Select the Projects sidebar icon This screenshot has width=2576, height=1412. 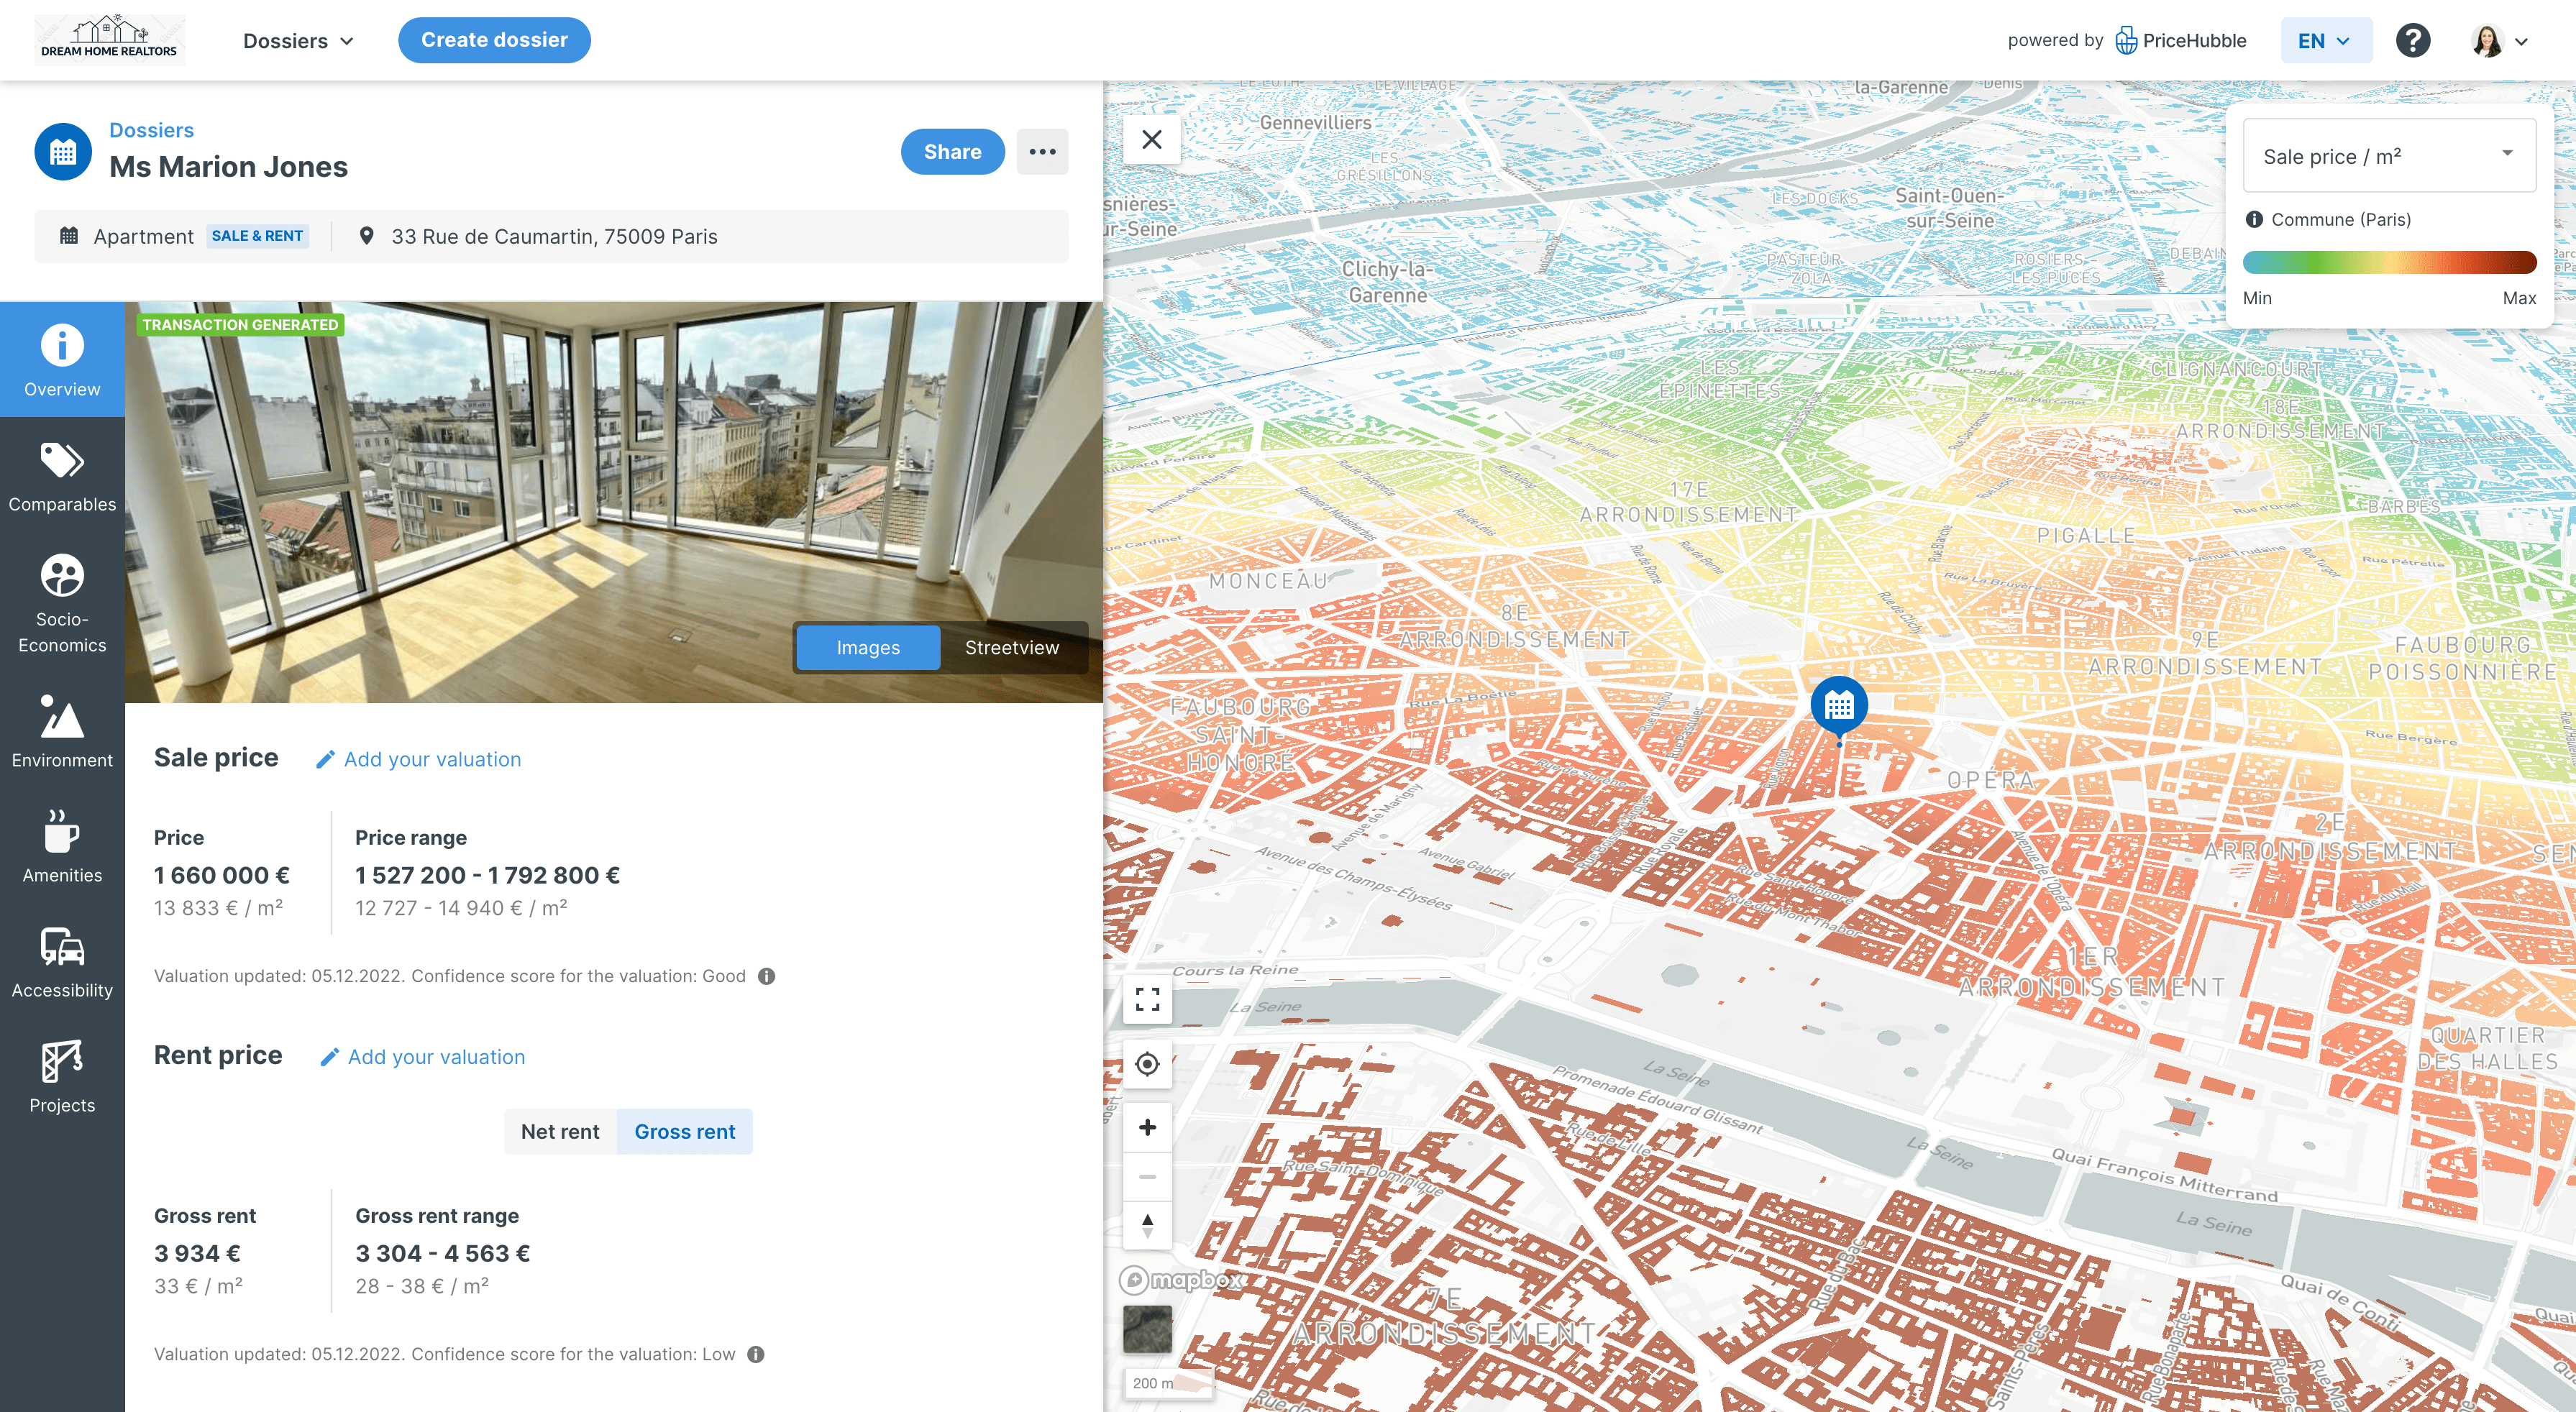pos(61,1078)
